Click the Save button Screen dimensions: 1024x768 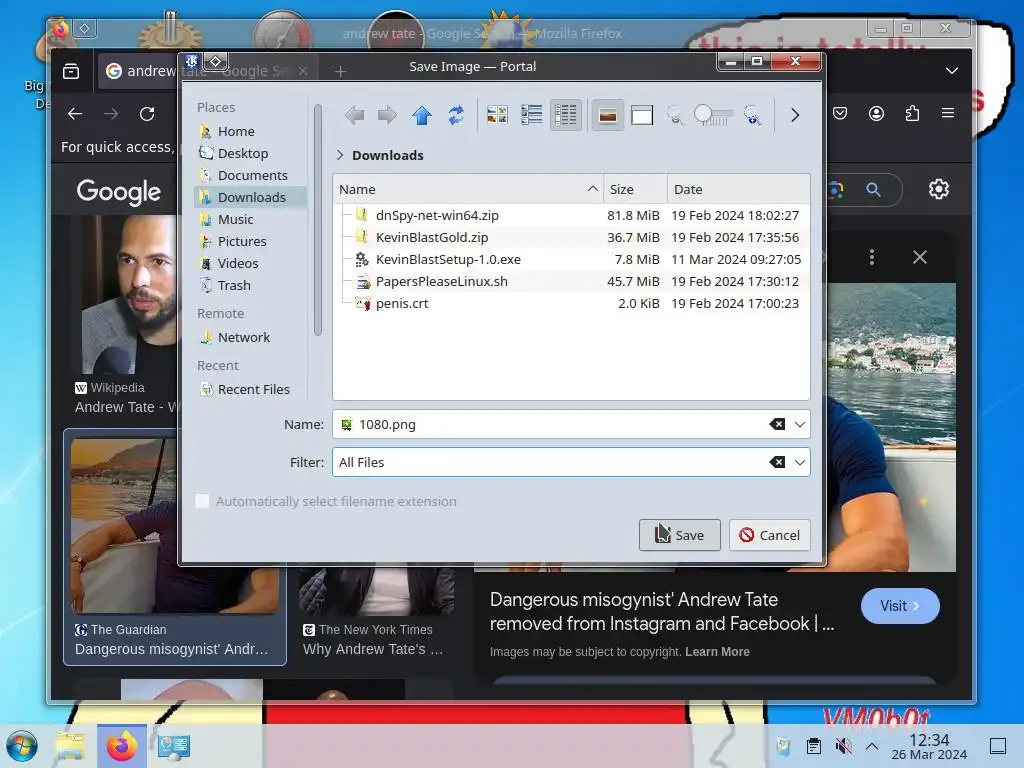[x=679, y=536]
